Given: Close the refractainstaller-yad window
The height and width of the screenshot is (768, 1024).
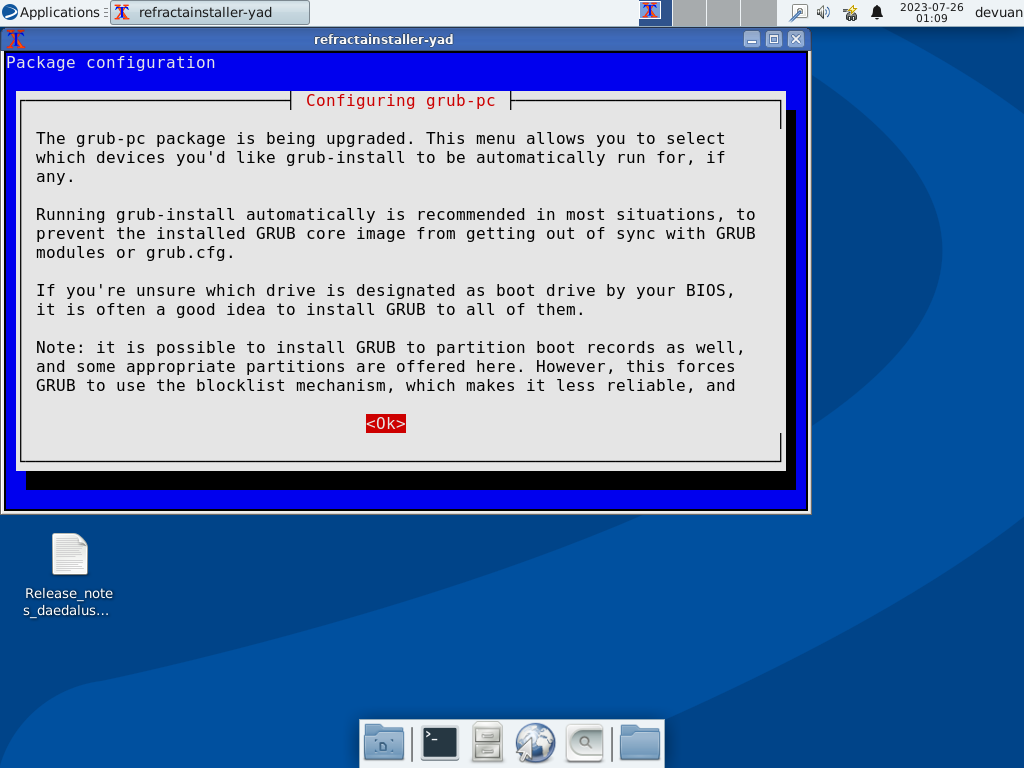Looking at the screenshot, I should (796, 39).
